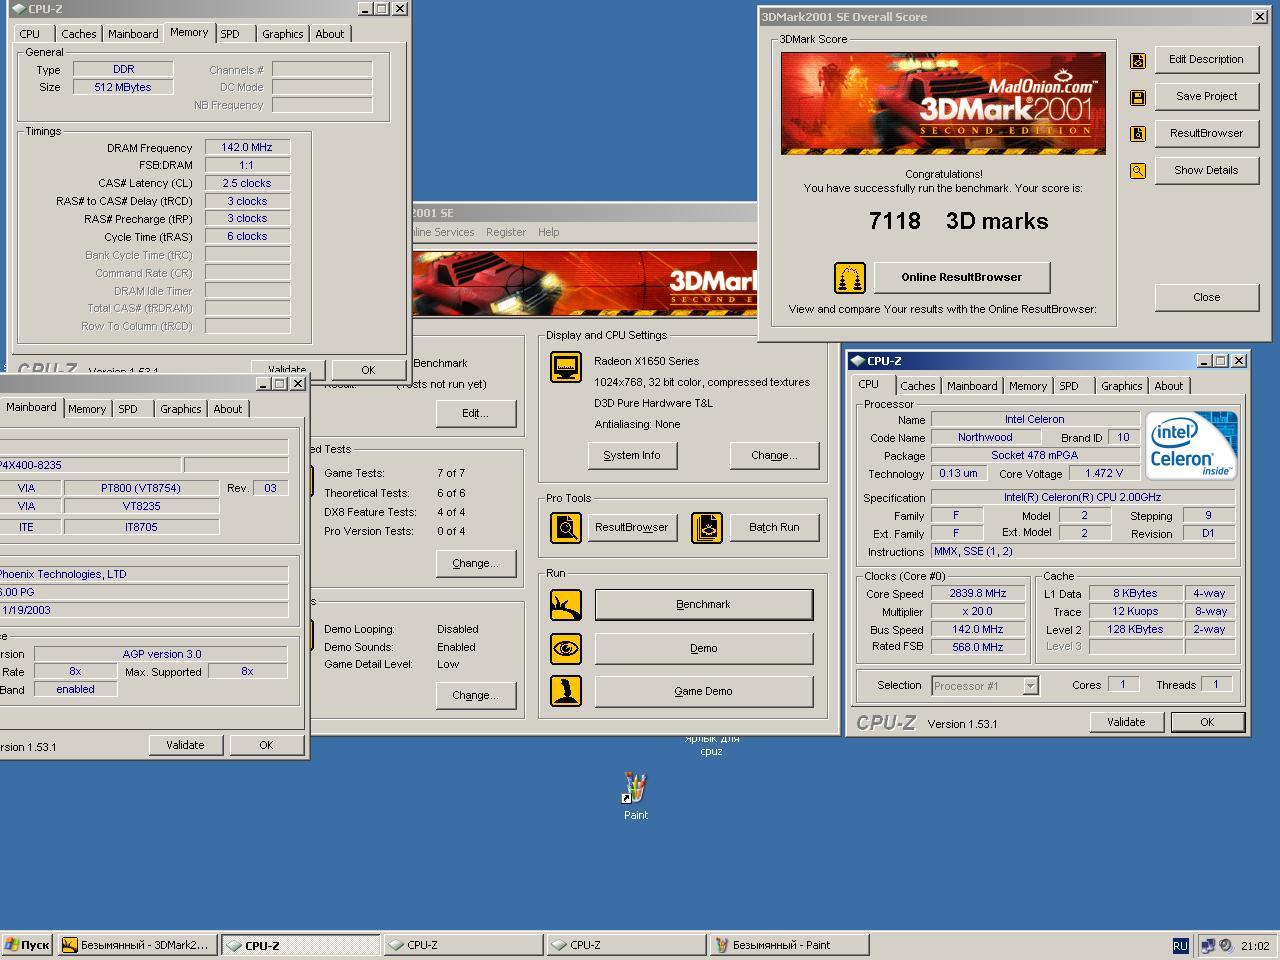Click the Batch Run button
The height and width of the screenshot is (960, 1280).
coord(774,527)
